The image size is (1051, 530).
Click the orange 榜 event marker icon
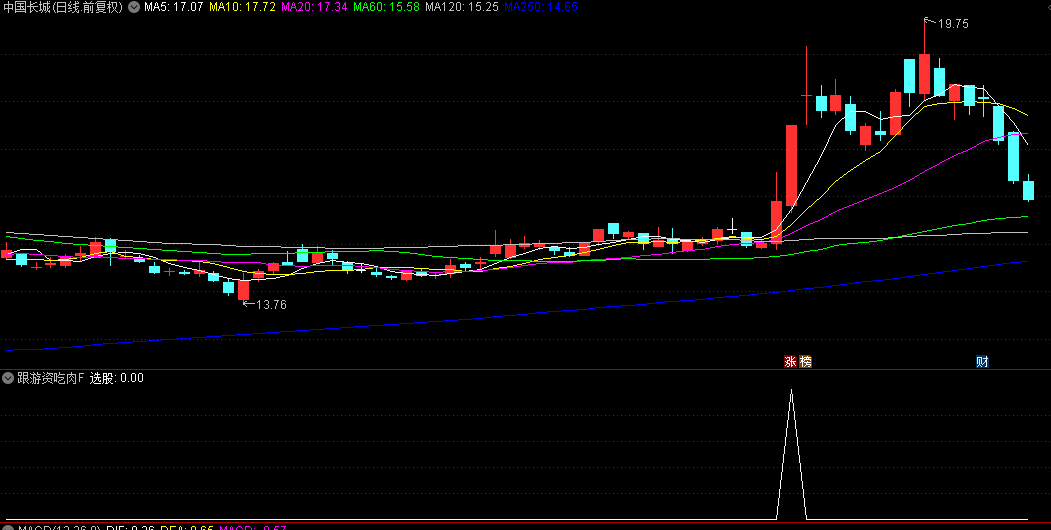point(805,362)
